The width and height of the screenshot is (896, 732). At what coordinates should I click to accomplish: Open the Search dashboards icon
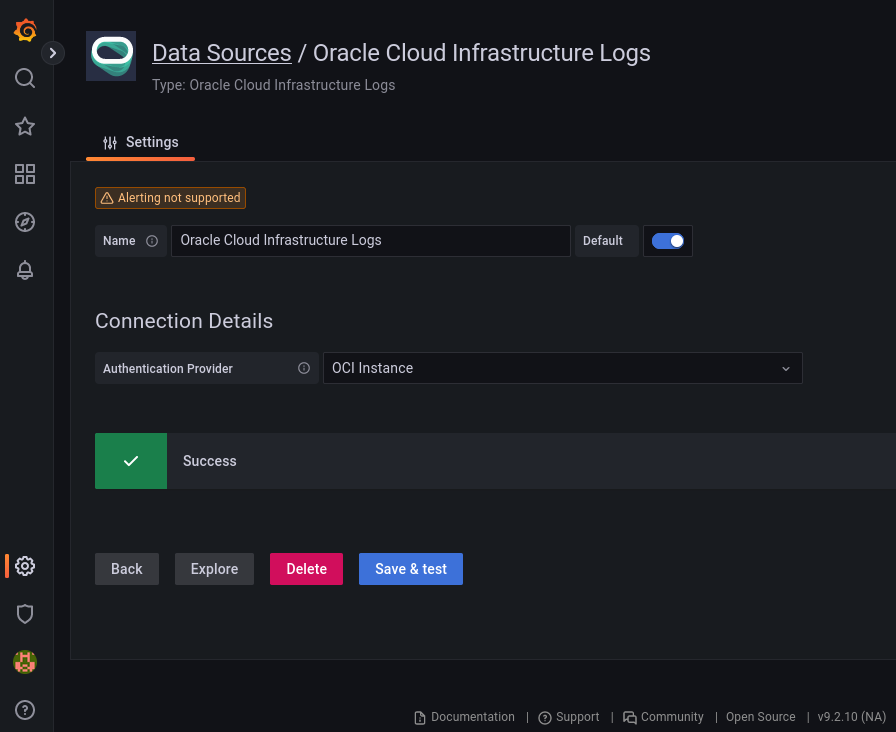[25, 78]
